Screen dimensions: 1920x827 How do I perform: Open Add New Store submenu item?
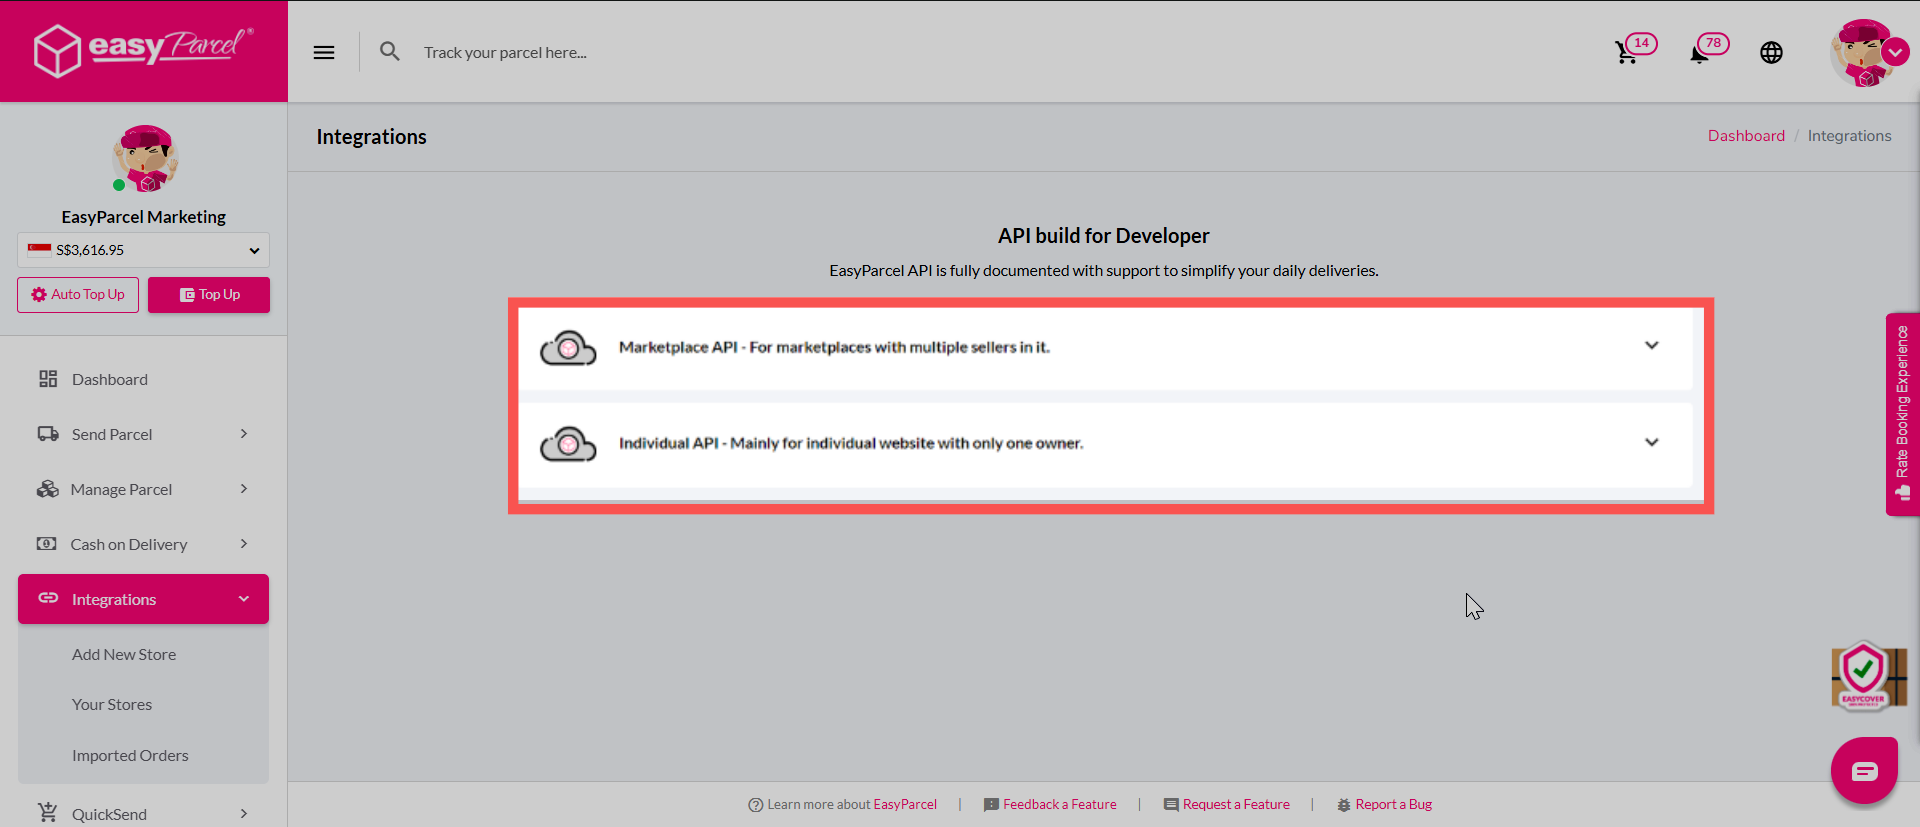(124, 654)
